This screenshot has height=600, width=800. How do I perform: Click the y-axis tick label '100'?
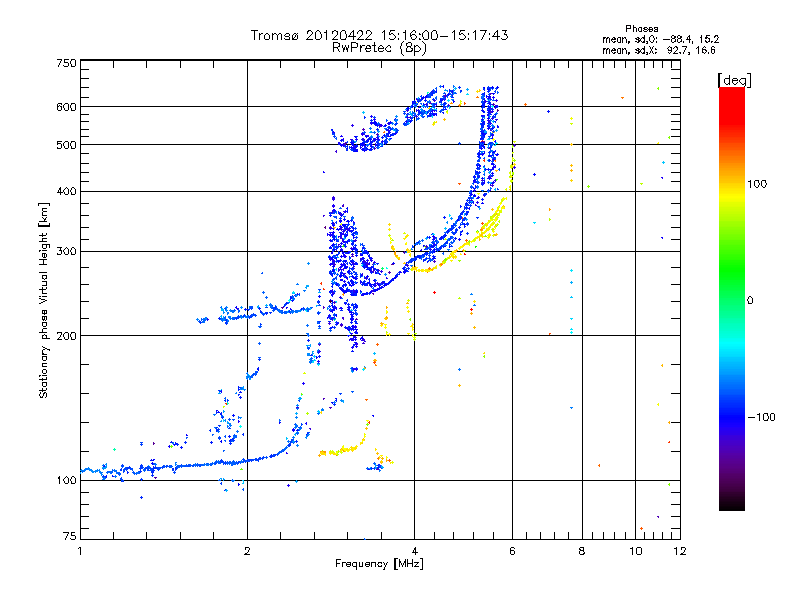(66, 480)
